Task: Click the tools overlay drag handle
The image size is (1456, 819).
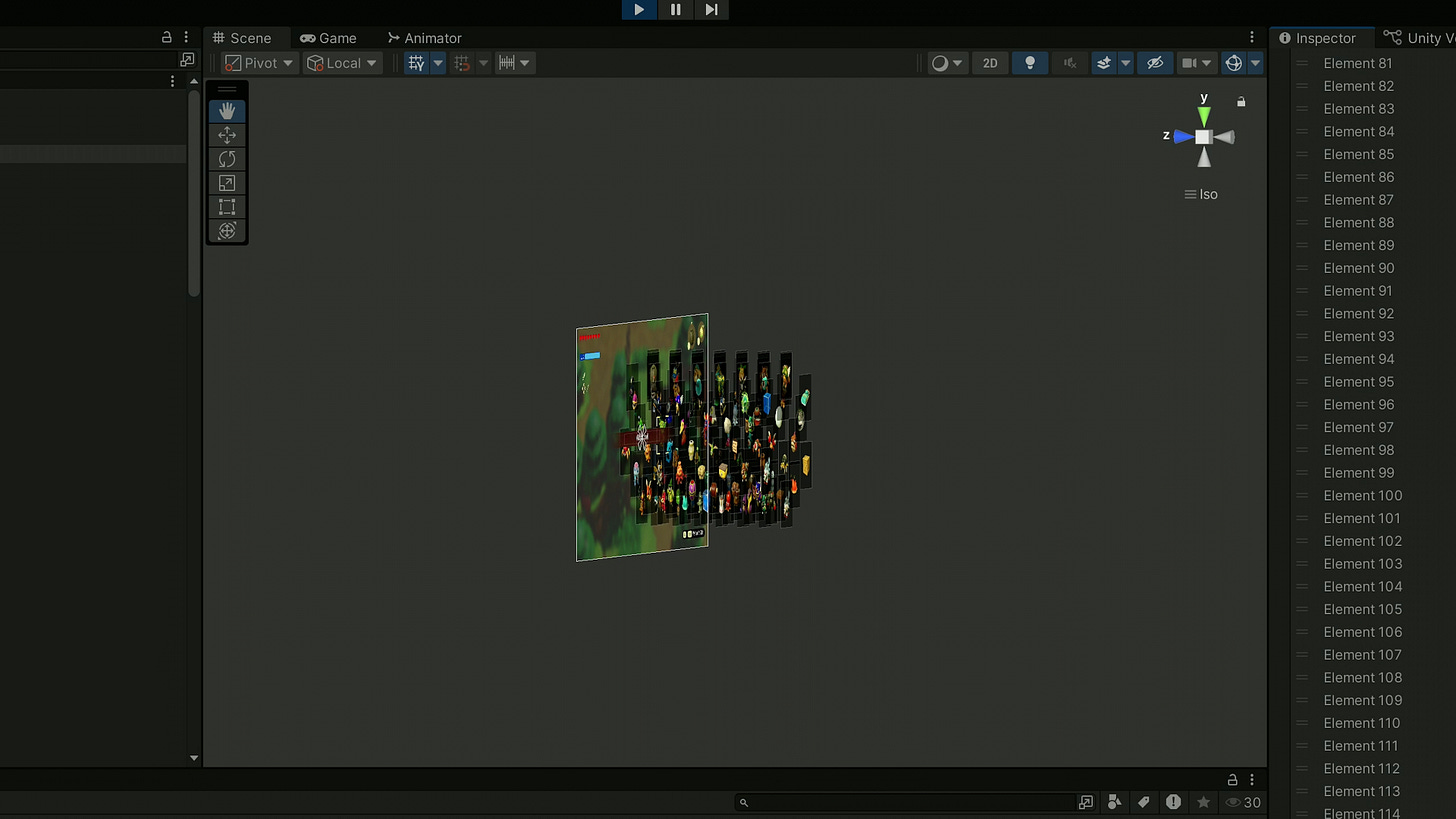Action: point(227,89)
